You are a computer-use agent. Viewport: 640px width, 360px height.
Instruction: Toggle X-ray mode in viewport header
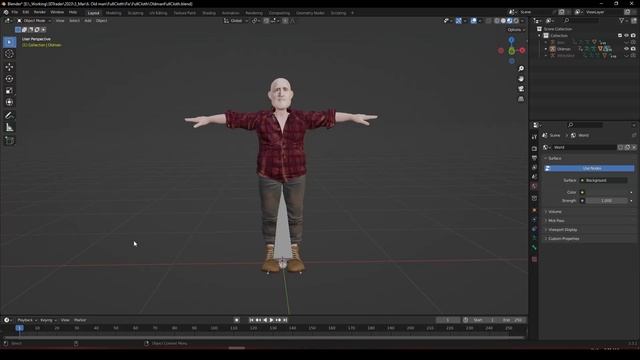(489, 20)
